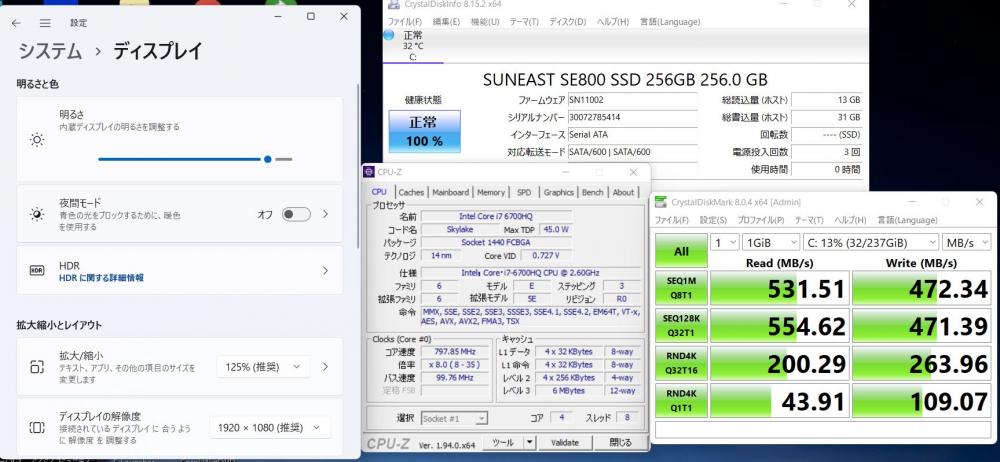Open CrystalDiskMark テーマ(T) menu

pos(810,220)
